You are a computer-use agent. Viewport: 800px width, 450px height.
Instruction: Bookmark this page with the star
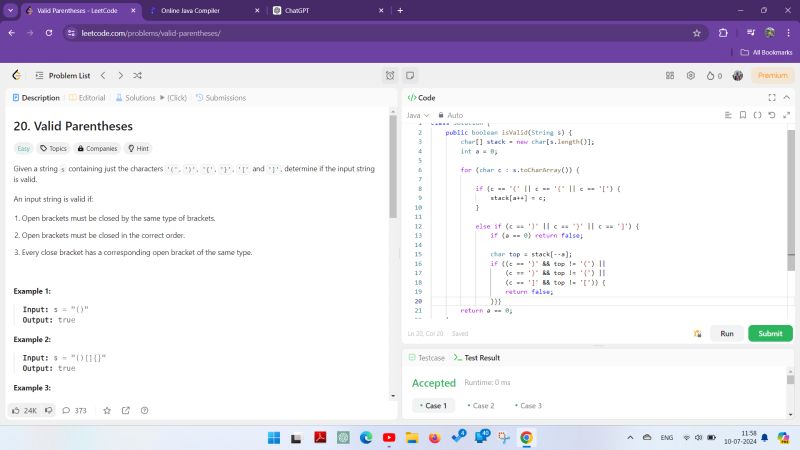tap(696, 33)
